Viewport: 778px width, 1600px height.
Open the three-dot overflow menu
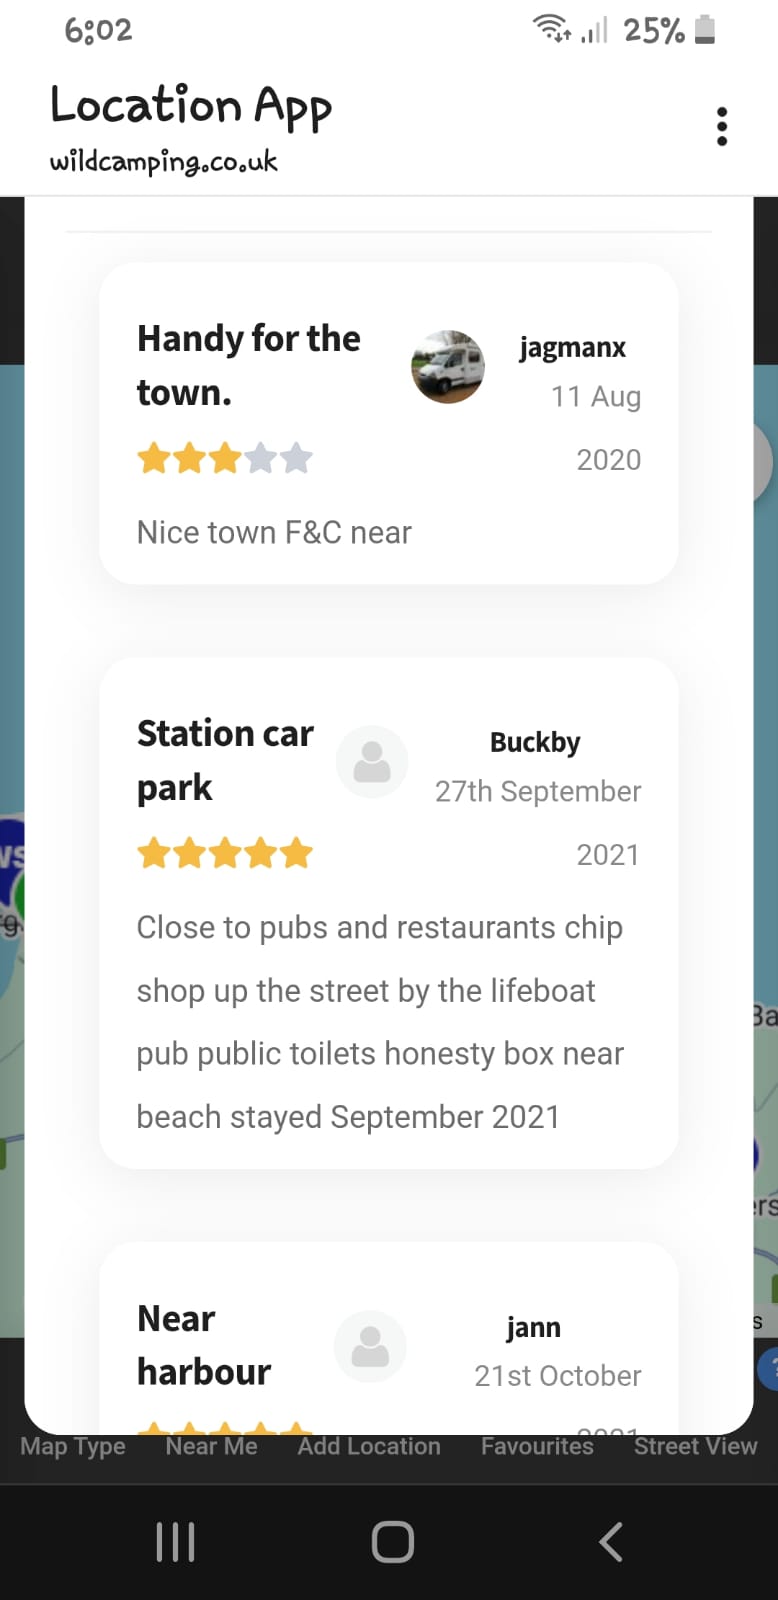722,127
